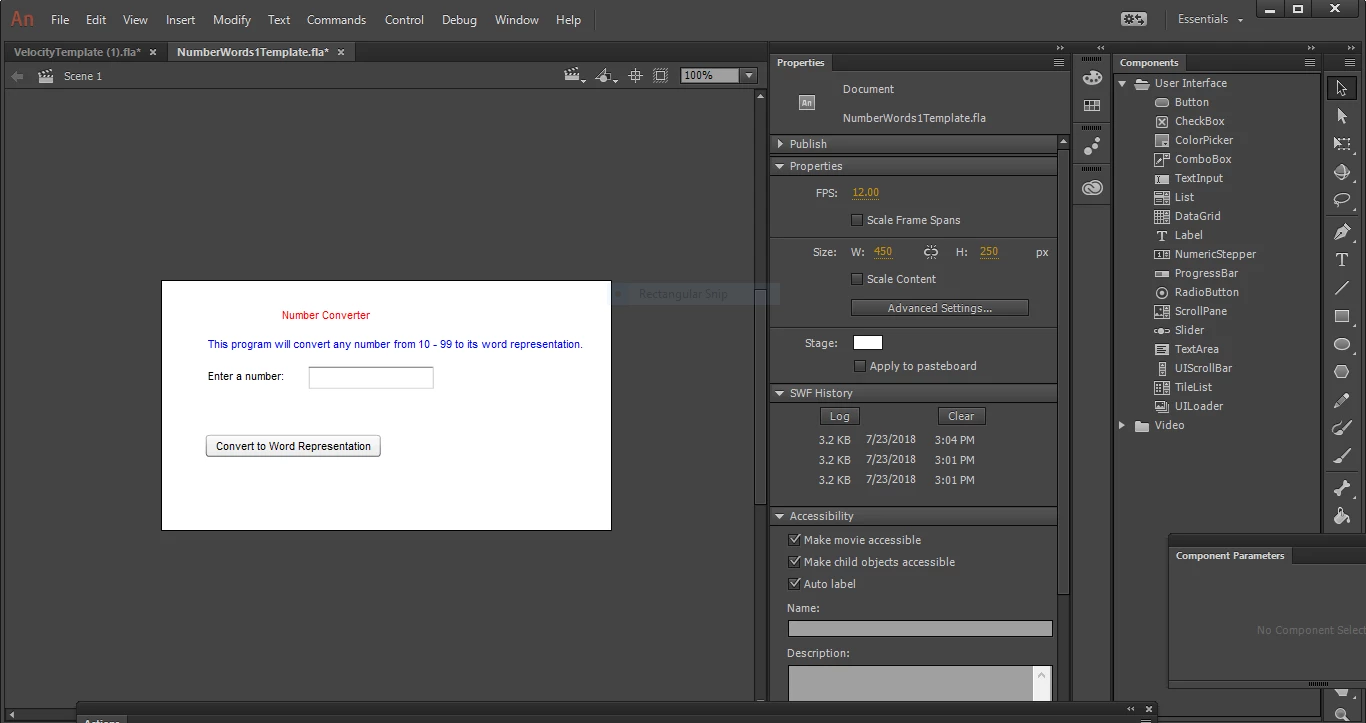The width and height of the screenshot is (1366, 723).
Task: Select the Pencil tool
Action: (x=1342, y=400)
